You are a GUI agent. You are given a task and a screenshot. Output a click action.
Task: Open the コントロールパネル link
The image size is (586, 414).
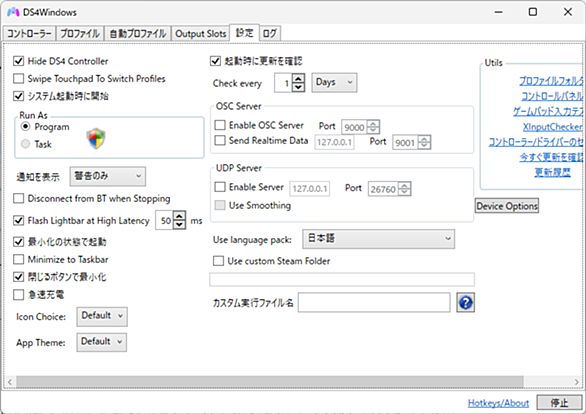point(552,96)
